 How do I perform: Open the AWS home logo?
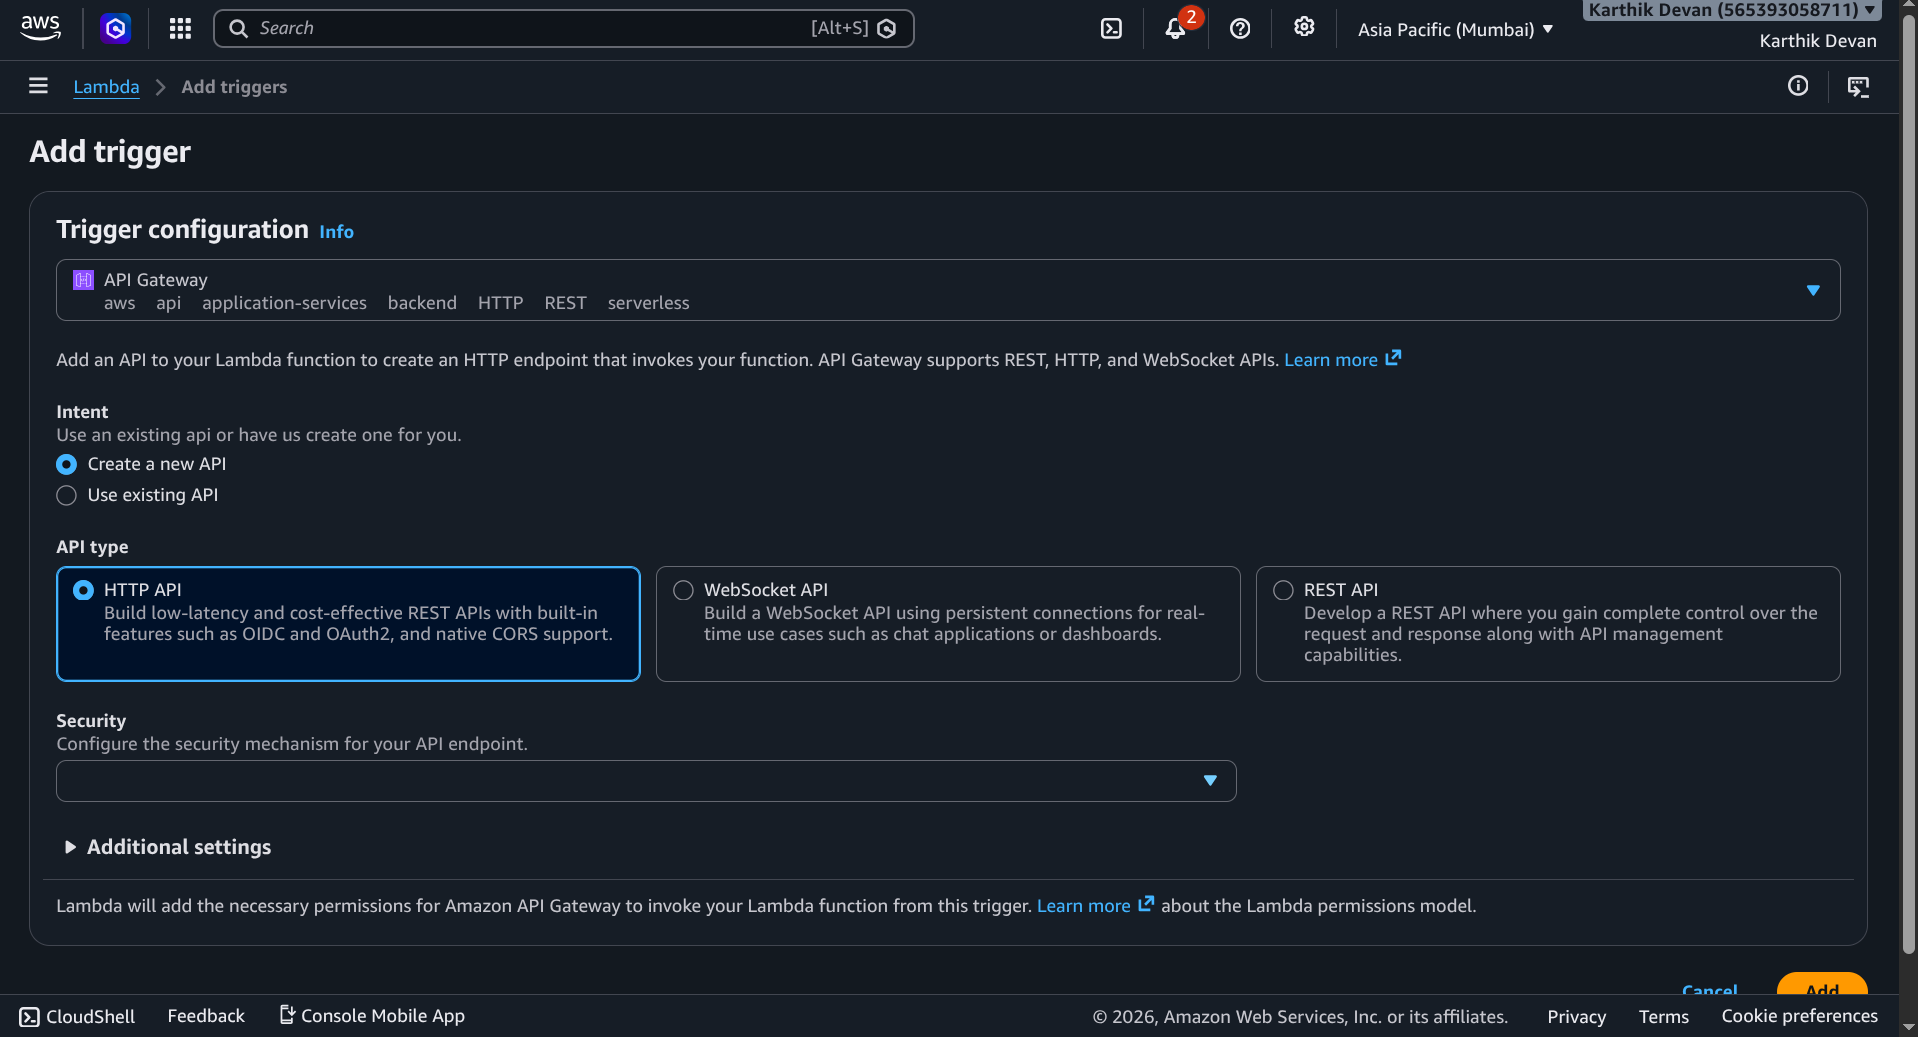coord(40,28)
